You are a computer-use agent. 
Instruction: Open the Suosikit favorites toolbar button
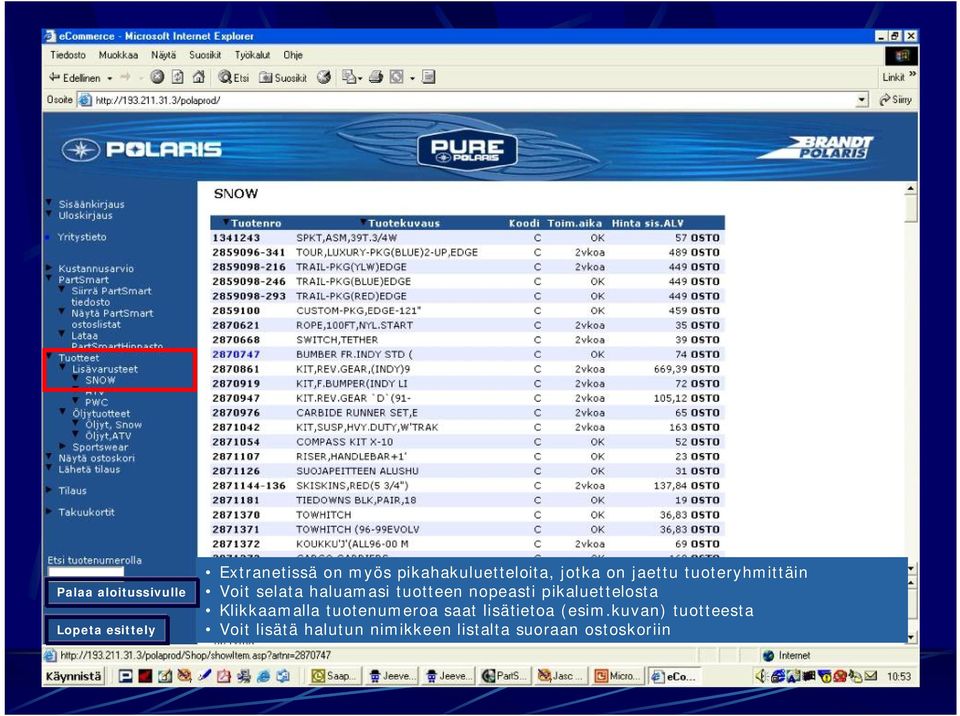coord(283,77)
